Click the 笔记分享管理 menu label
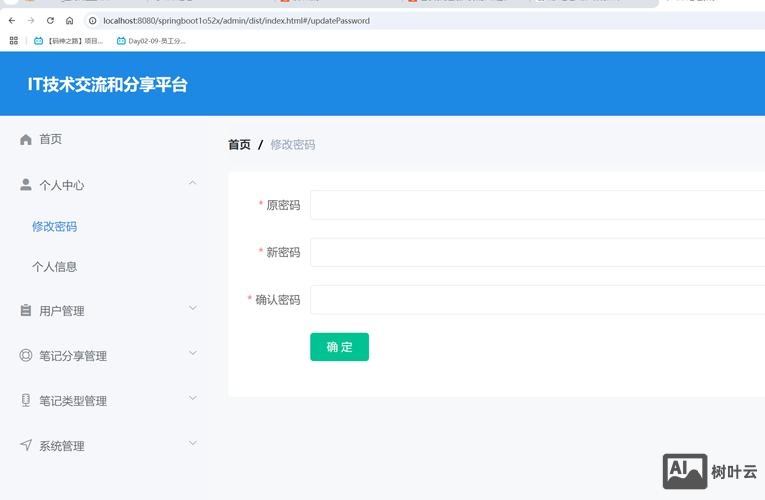Screen dimensions: 765x500 (x=73, y=356)
